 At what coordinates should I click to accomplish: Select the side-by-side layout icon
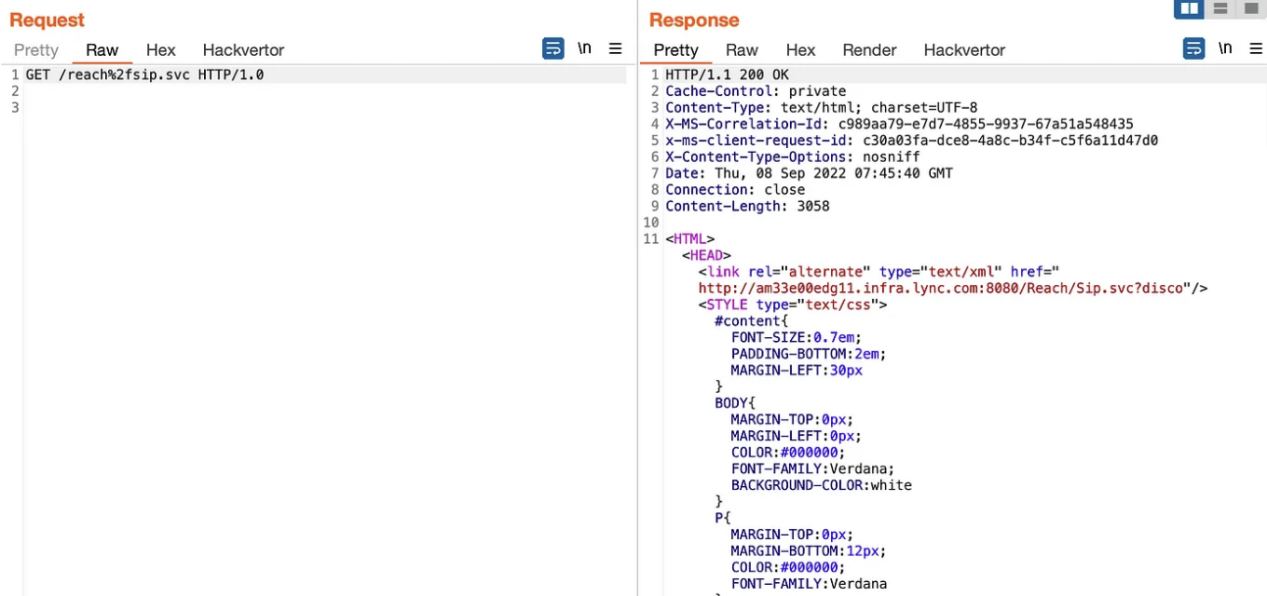point(1189,9)
